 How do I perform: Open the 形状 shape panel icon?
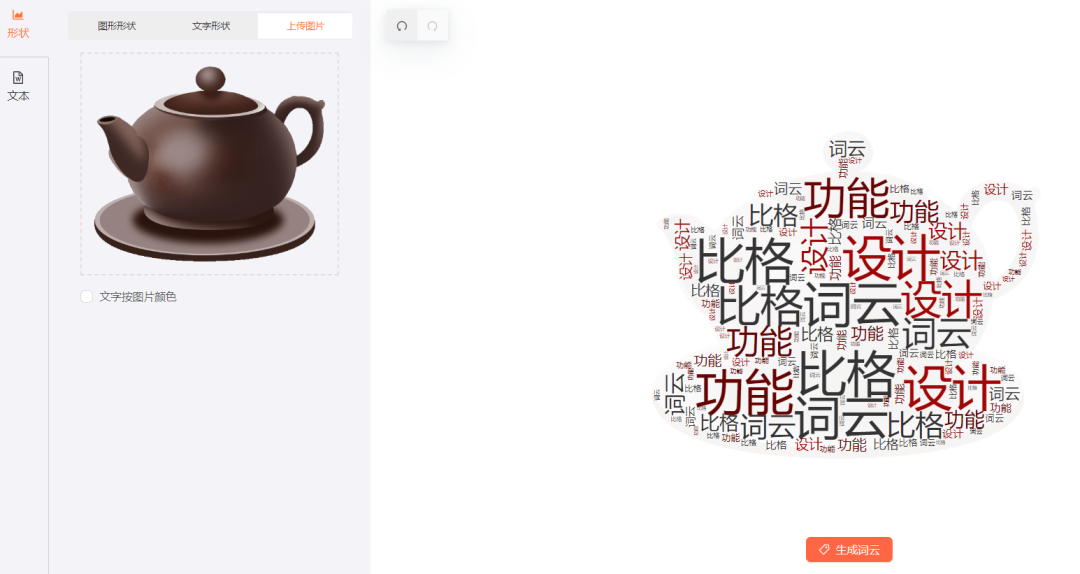pos(18,15)
